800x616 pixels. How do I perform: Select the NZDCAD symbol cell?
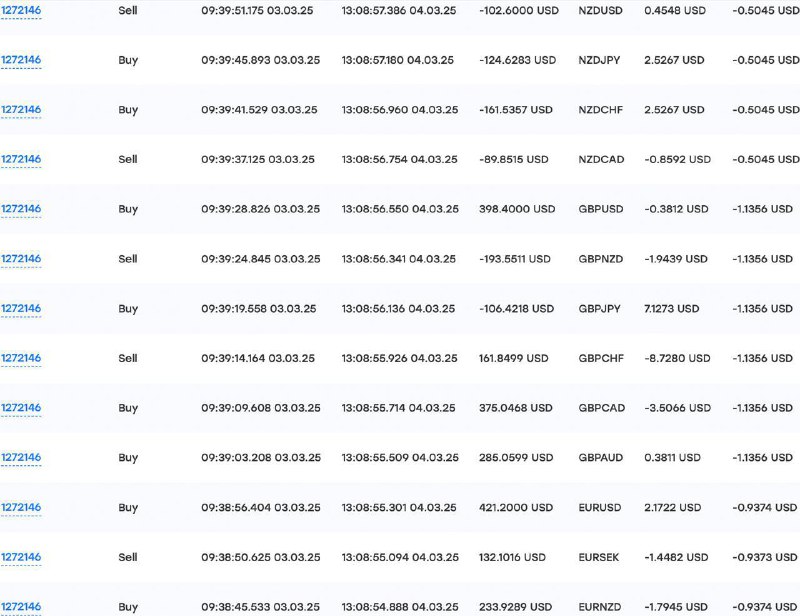601,159
